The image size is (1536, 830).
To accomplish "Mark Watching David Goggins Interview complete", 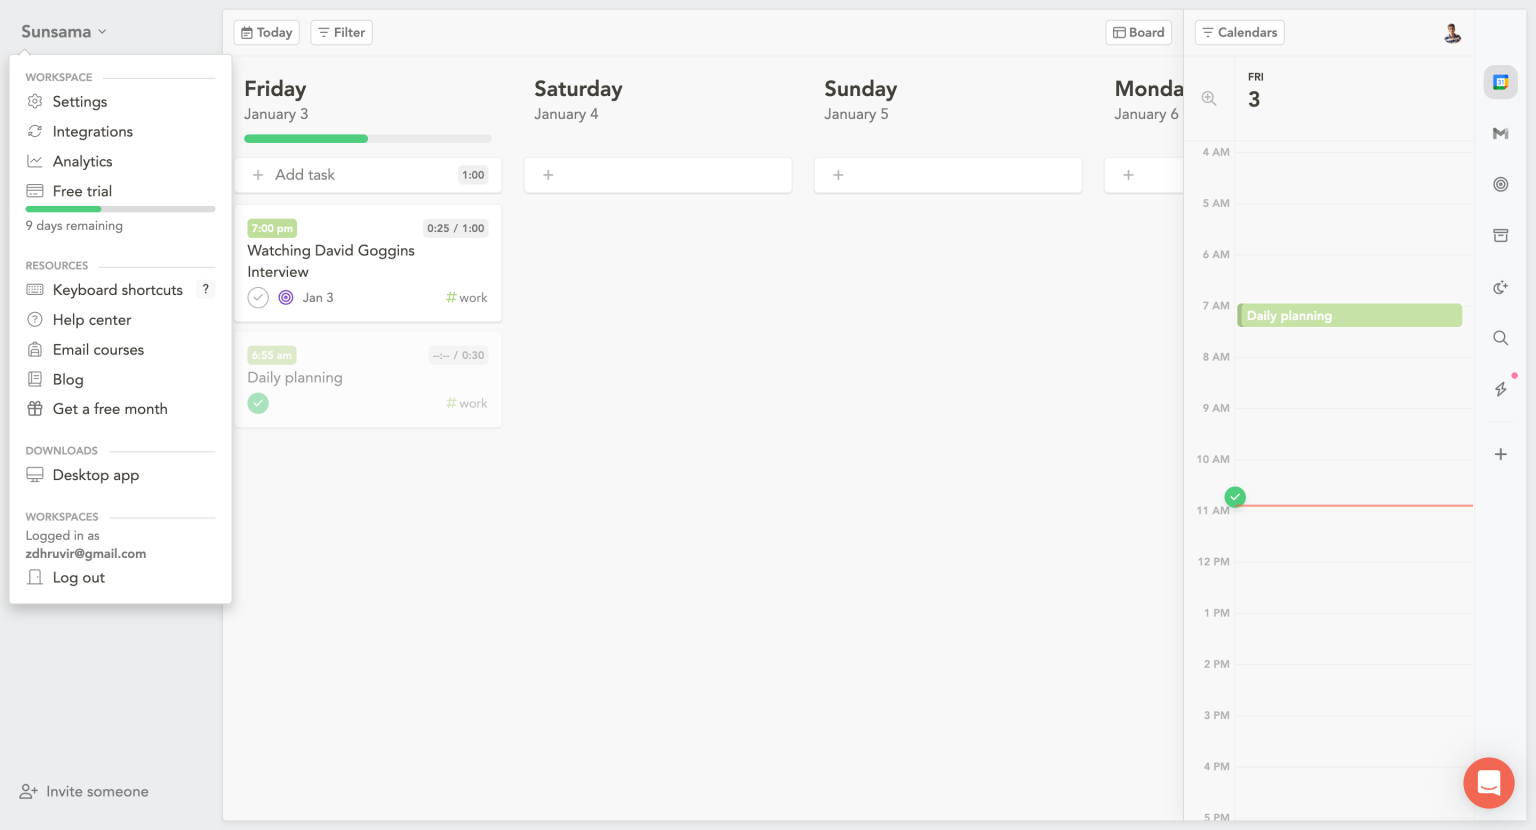I will click(x=258, y=297).
